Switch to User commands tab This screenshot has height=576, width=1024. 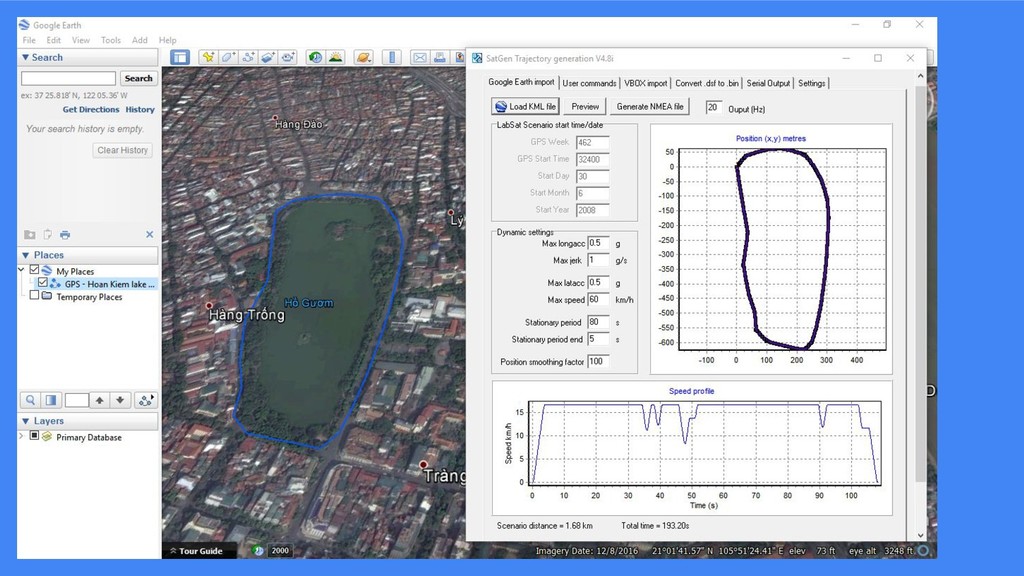tap(589, 83)
